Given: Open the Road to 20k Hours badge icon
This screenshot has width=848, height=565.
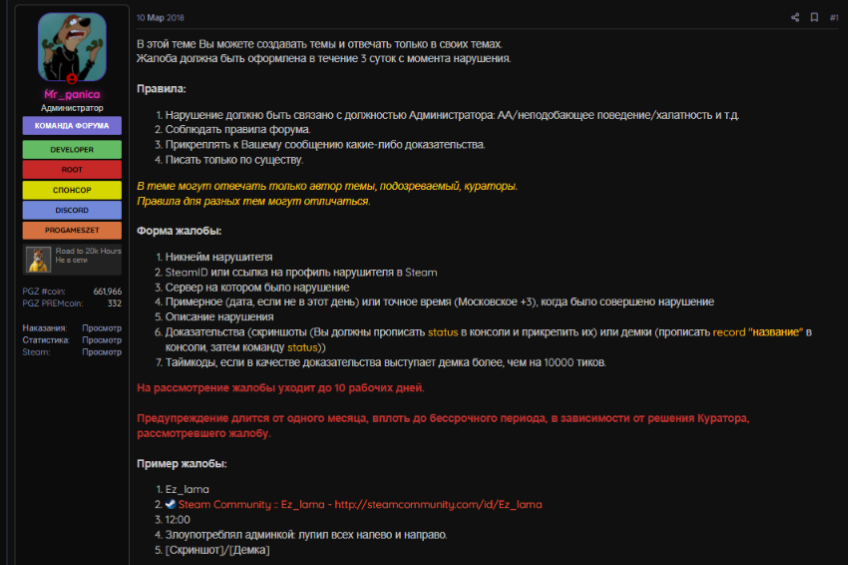Looking at the screenshot, I should [x=39, y=260].
